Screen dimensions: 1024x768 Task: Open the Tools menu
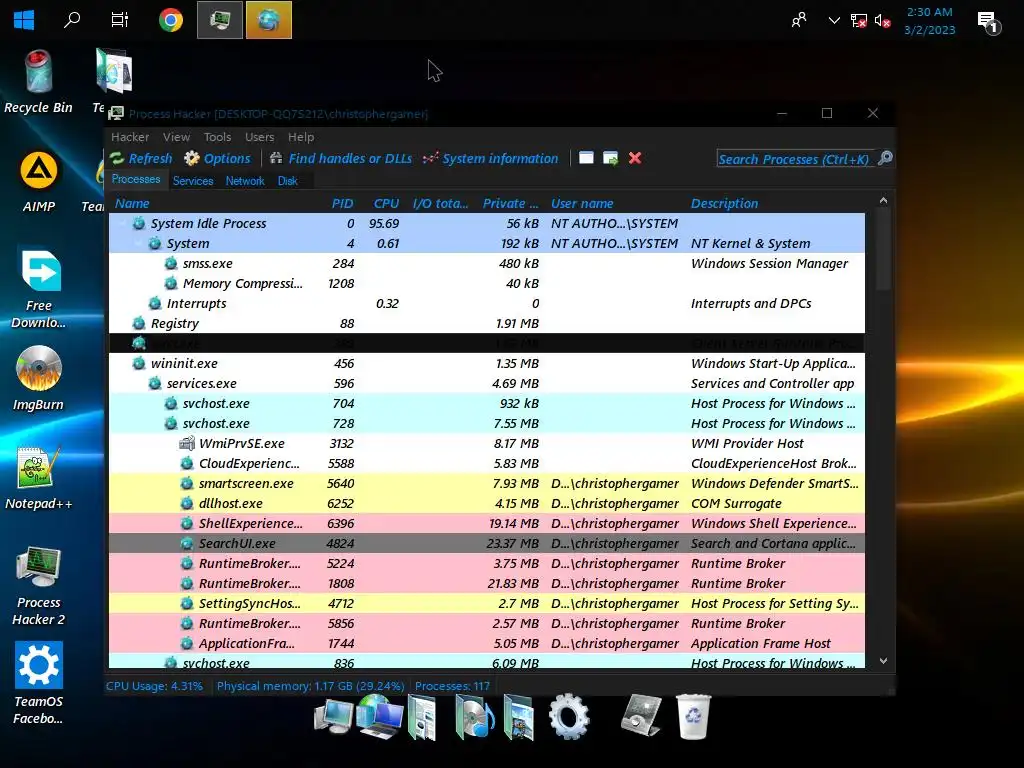pos(217,137)
